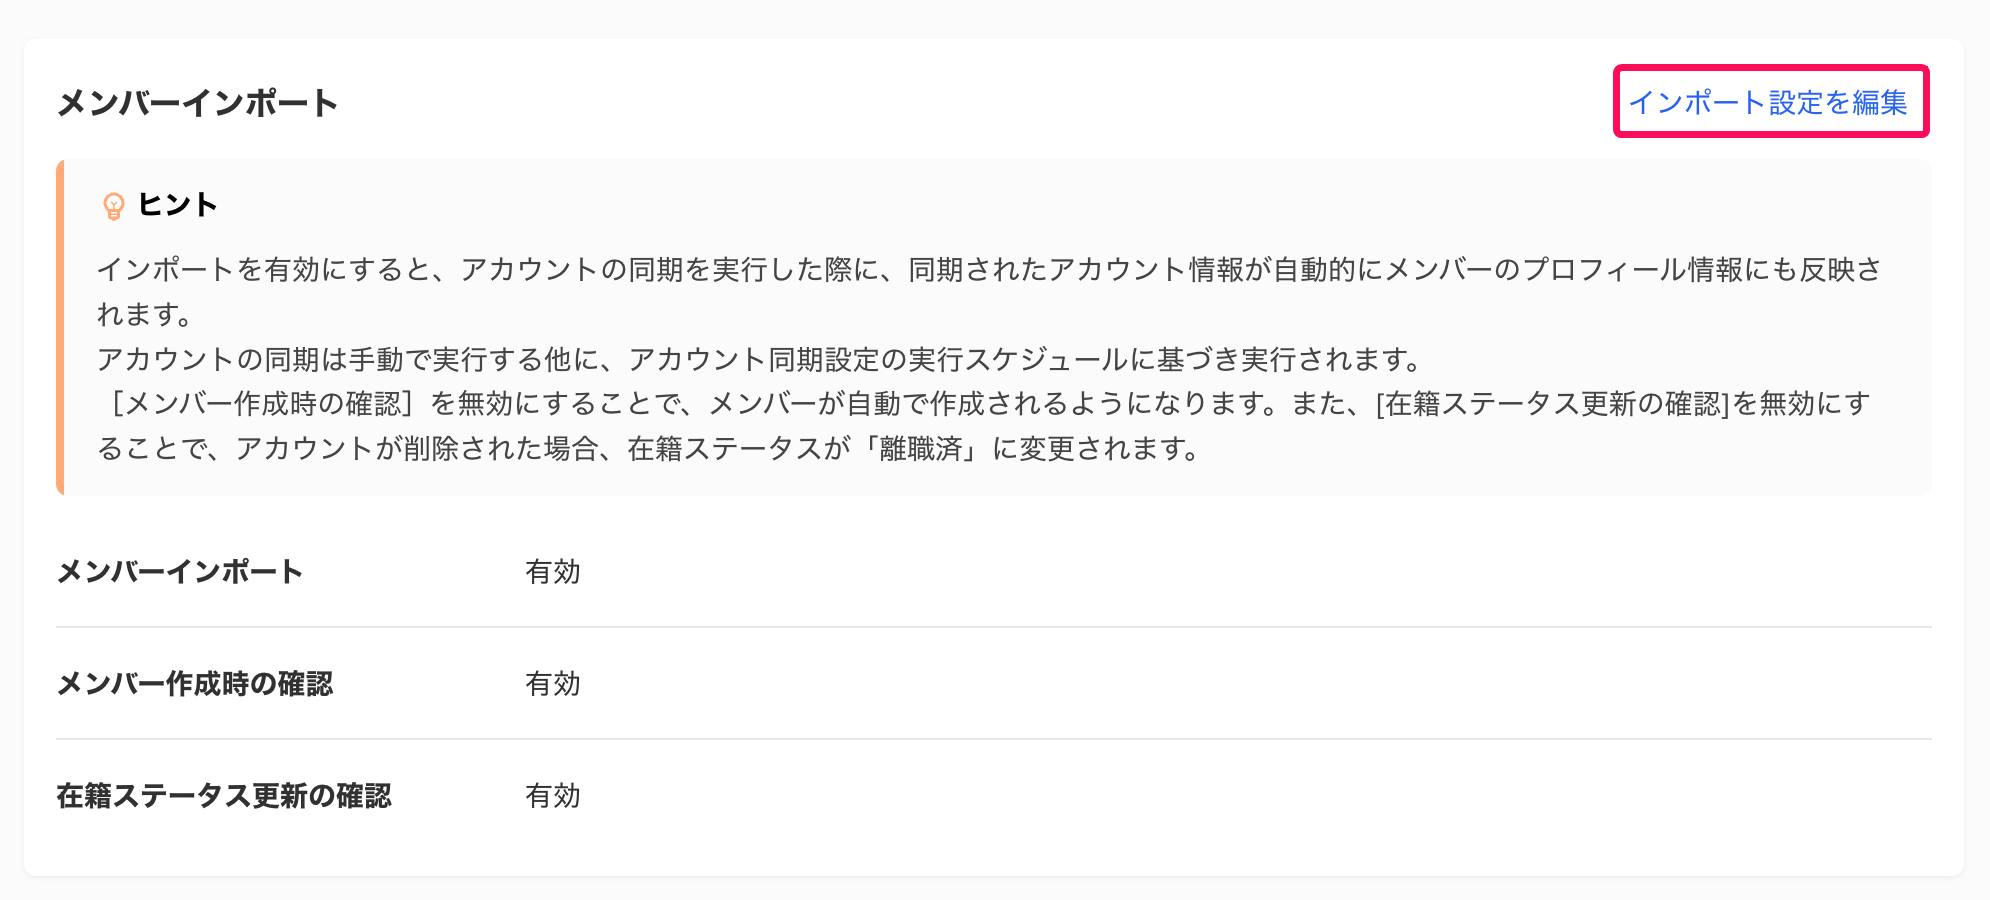
Task: Click the 在籍ステータス更新の確認 row label
Action: pos(224,796)
